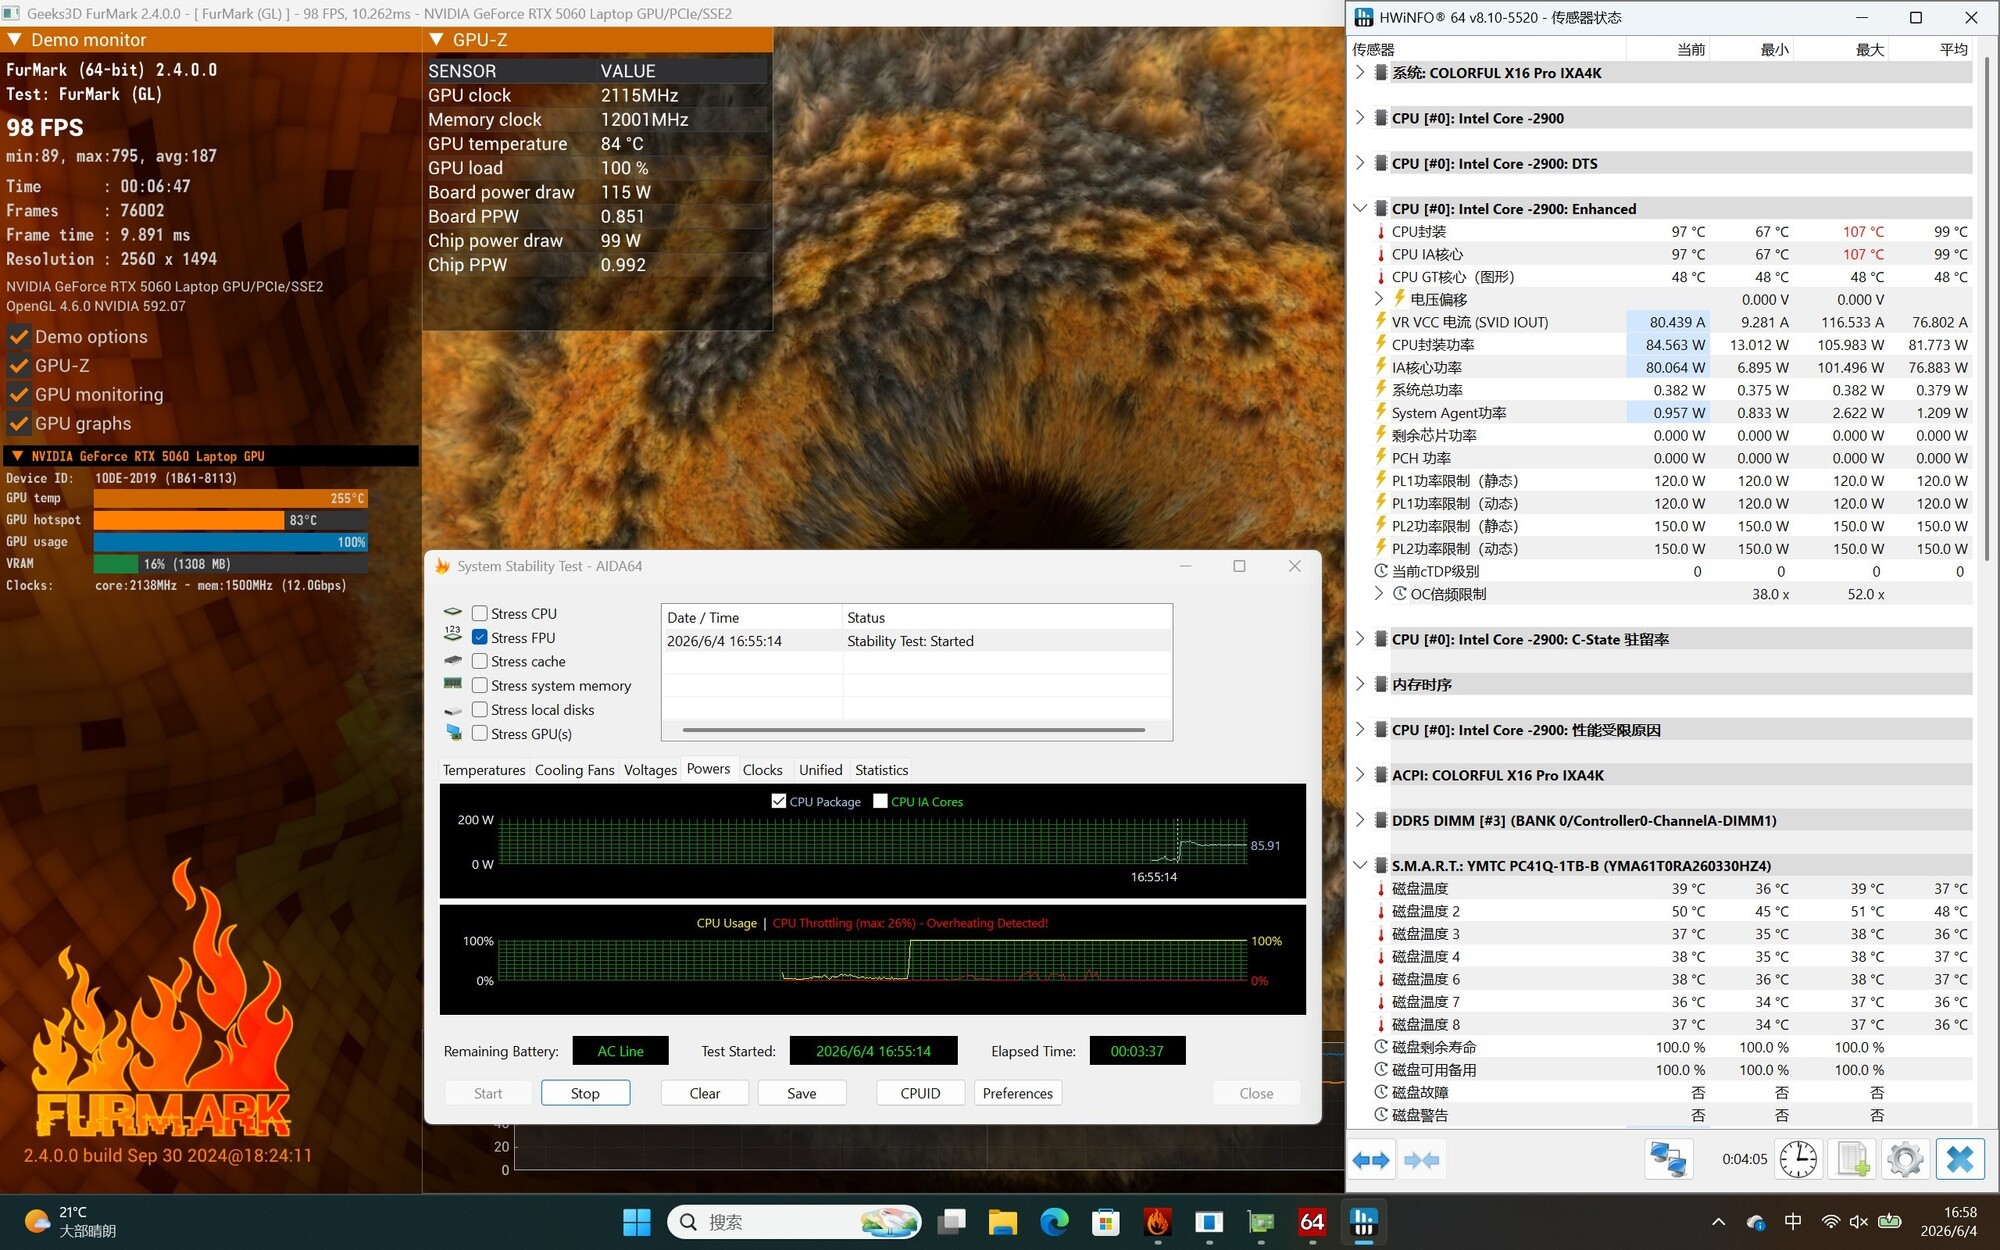Open Microsoft Edge from taskbar
The image size is (2000, 1250).
[1054, 1222]
